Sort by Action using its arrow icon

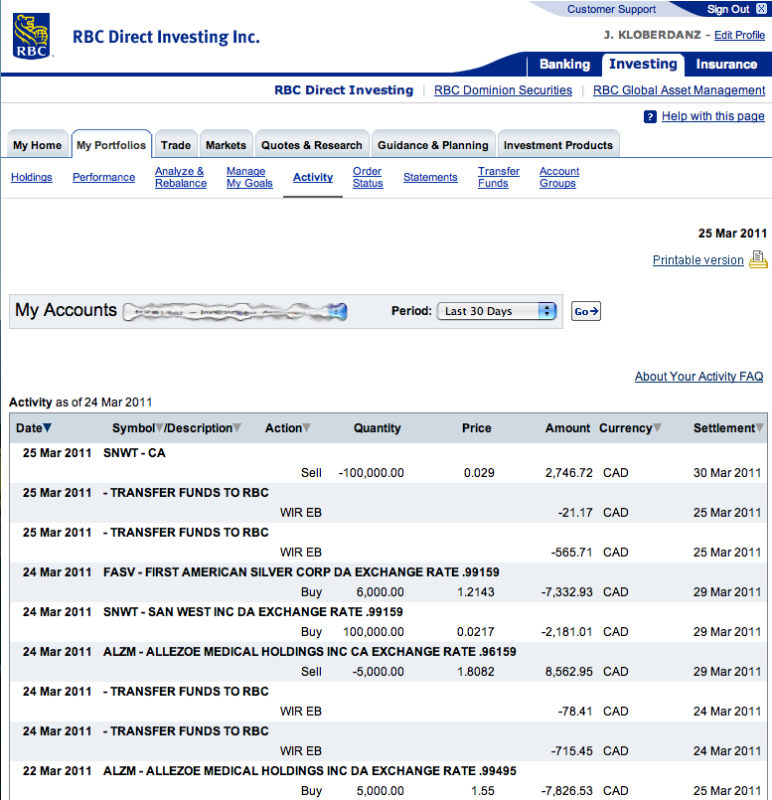(307, 428)
